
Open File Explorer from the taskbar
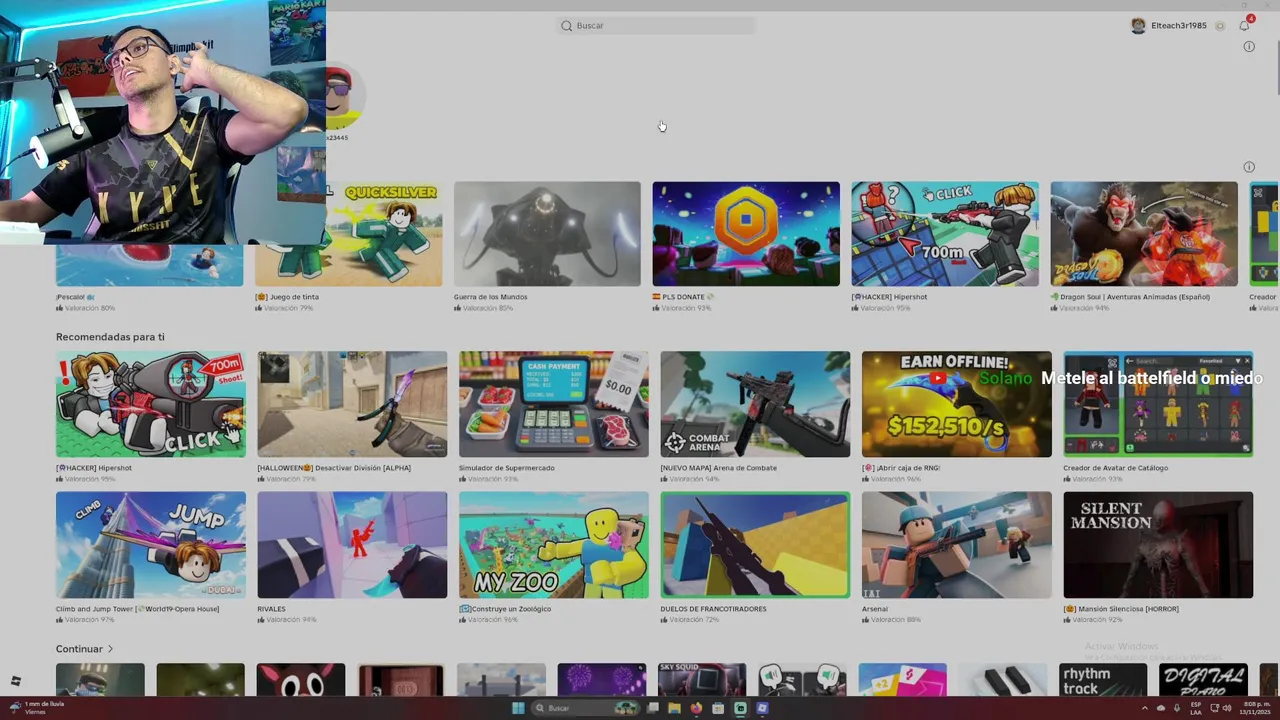[674, 708]
